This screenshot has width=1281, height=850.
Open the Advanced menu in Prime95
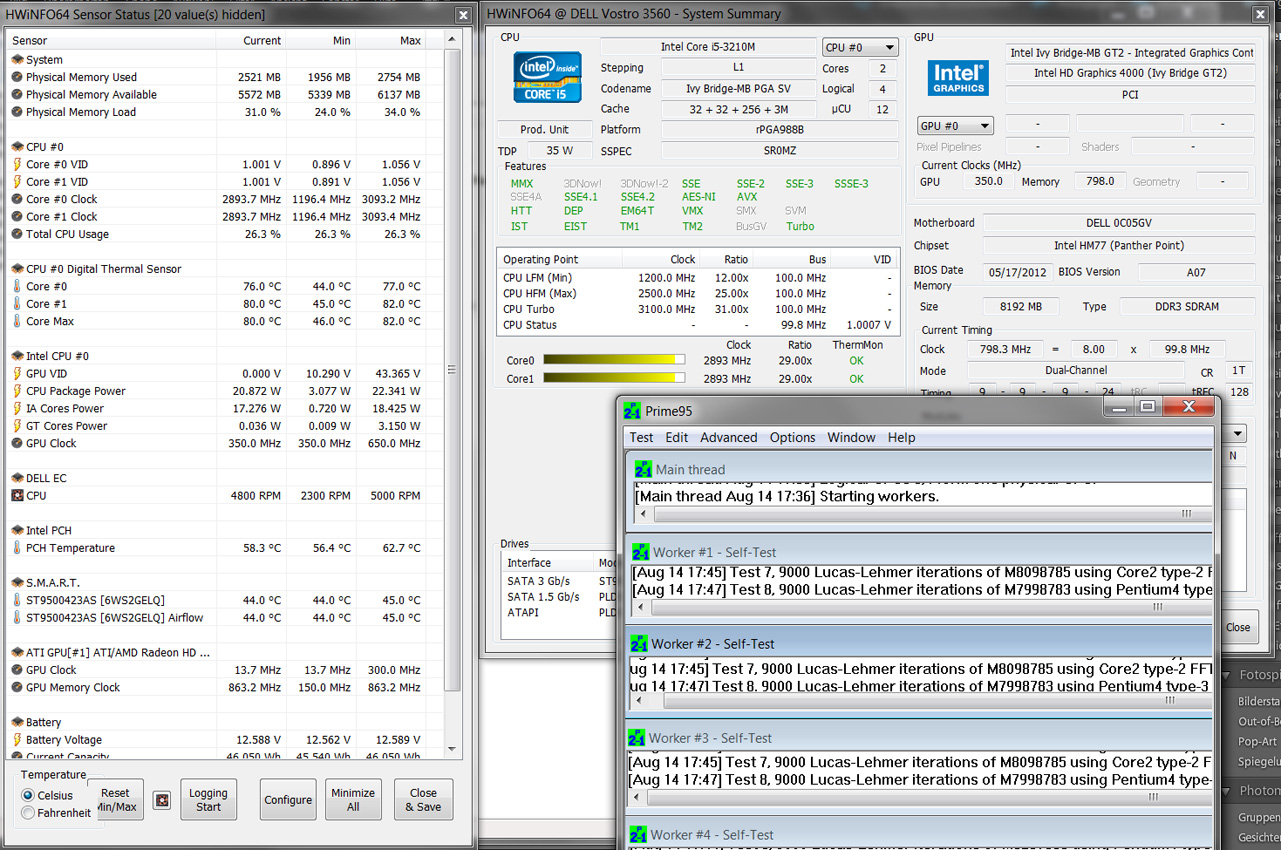[729, 437]
